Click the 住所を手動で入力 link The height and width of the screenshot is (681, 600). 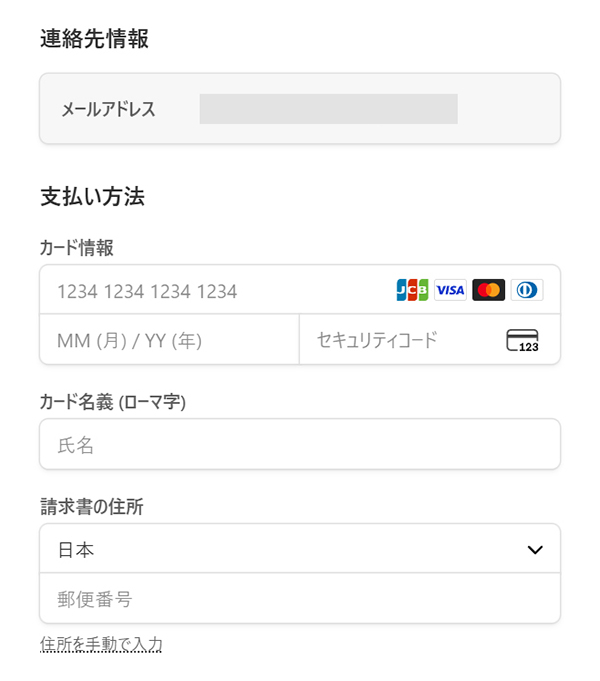point(101,644)
